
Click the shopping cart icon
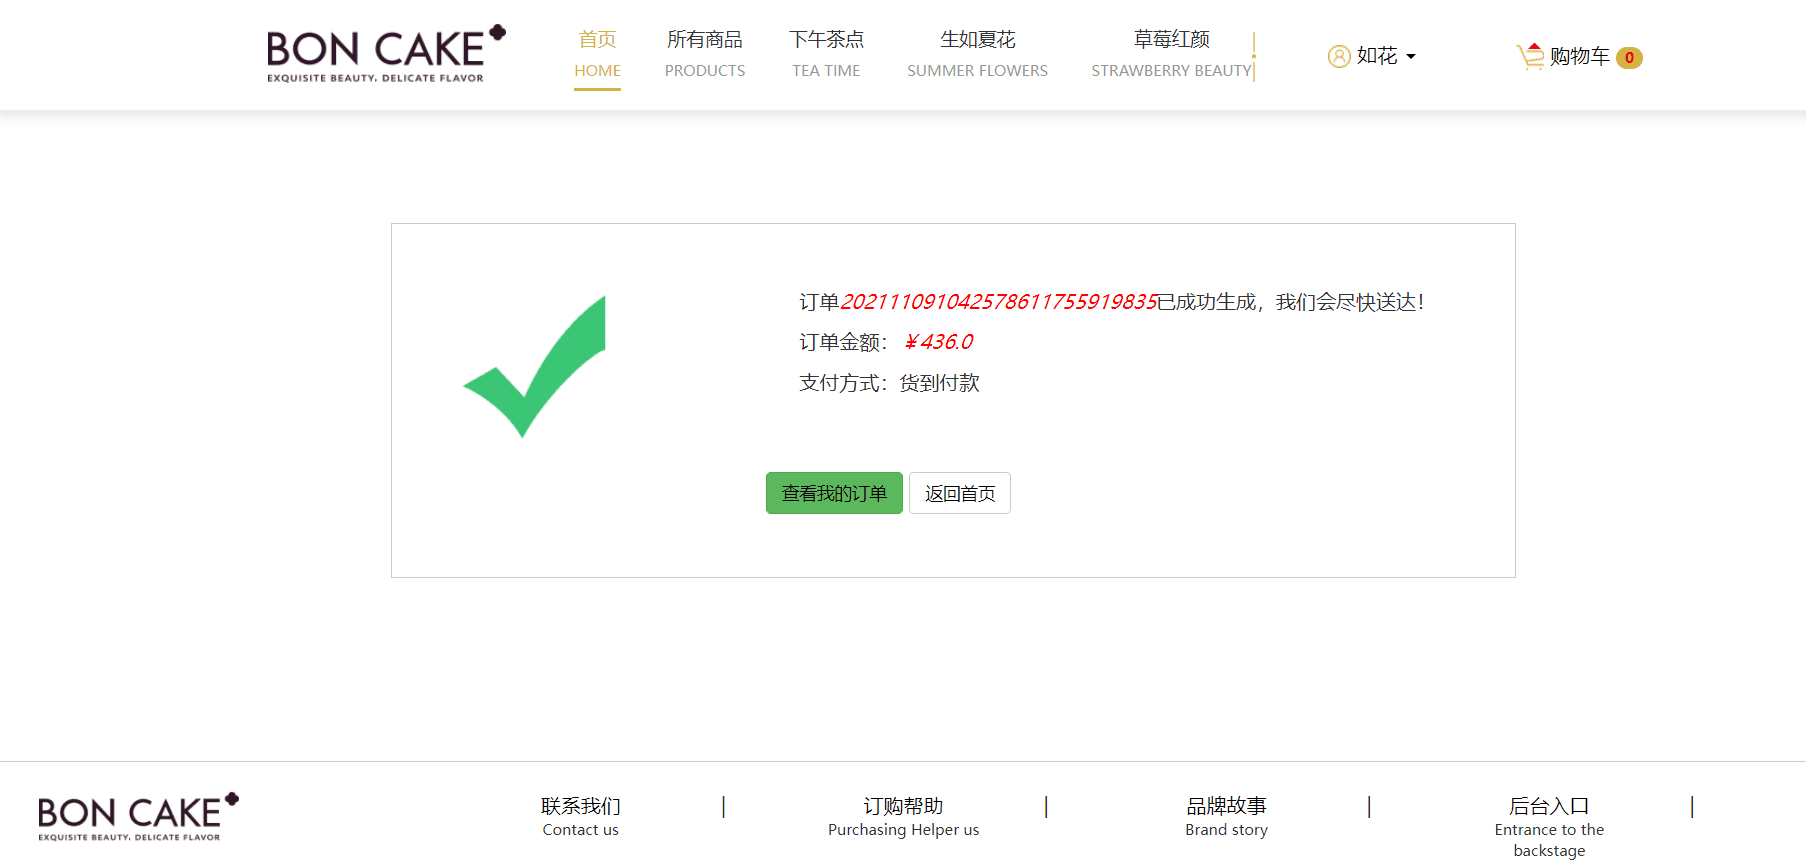click(x=1529, y=56)
